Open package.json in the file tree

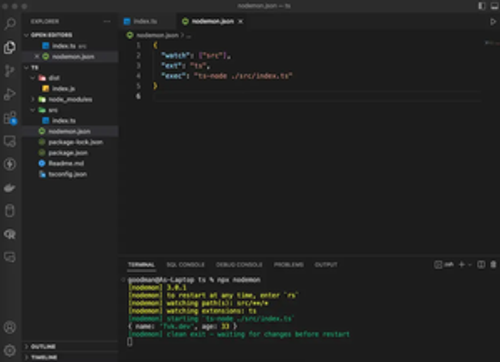tap(70, 153)
